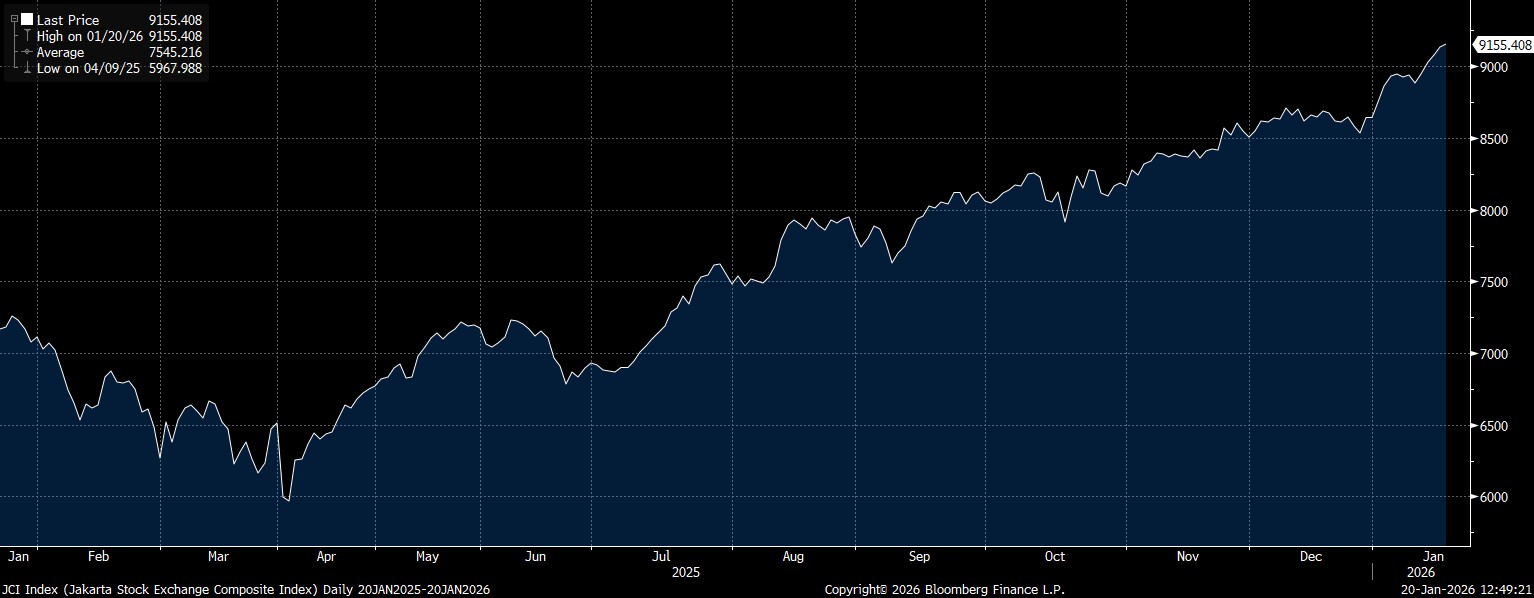The height and width of the screenshot is (598, 1534).
Task: Click the 9000 label on price axis
Action: (1493, 67)
